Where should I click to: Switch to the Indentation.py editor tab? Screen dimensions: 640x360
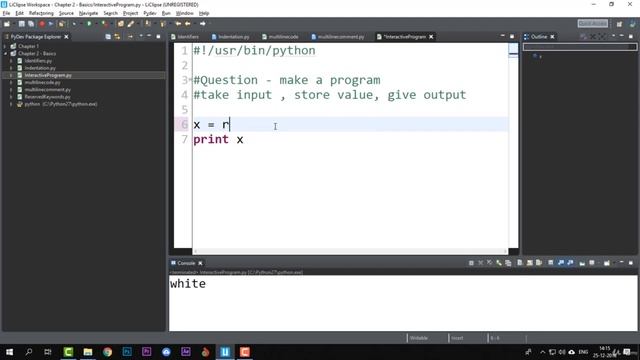click(230, 37)
